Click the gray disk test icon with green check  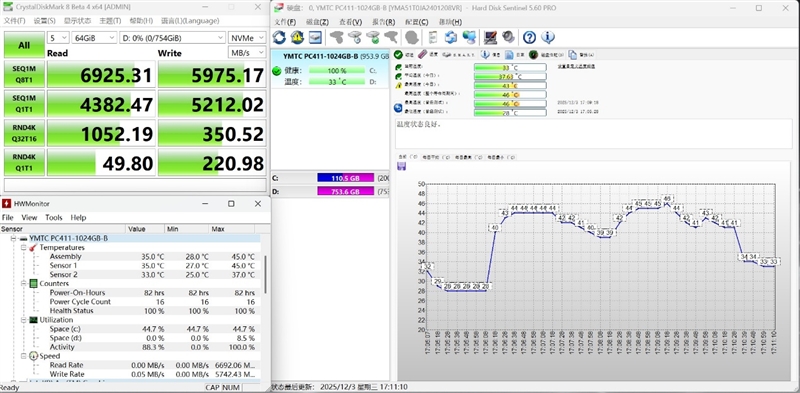click(x=373, y=37)
